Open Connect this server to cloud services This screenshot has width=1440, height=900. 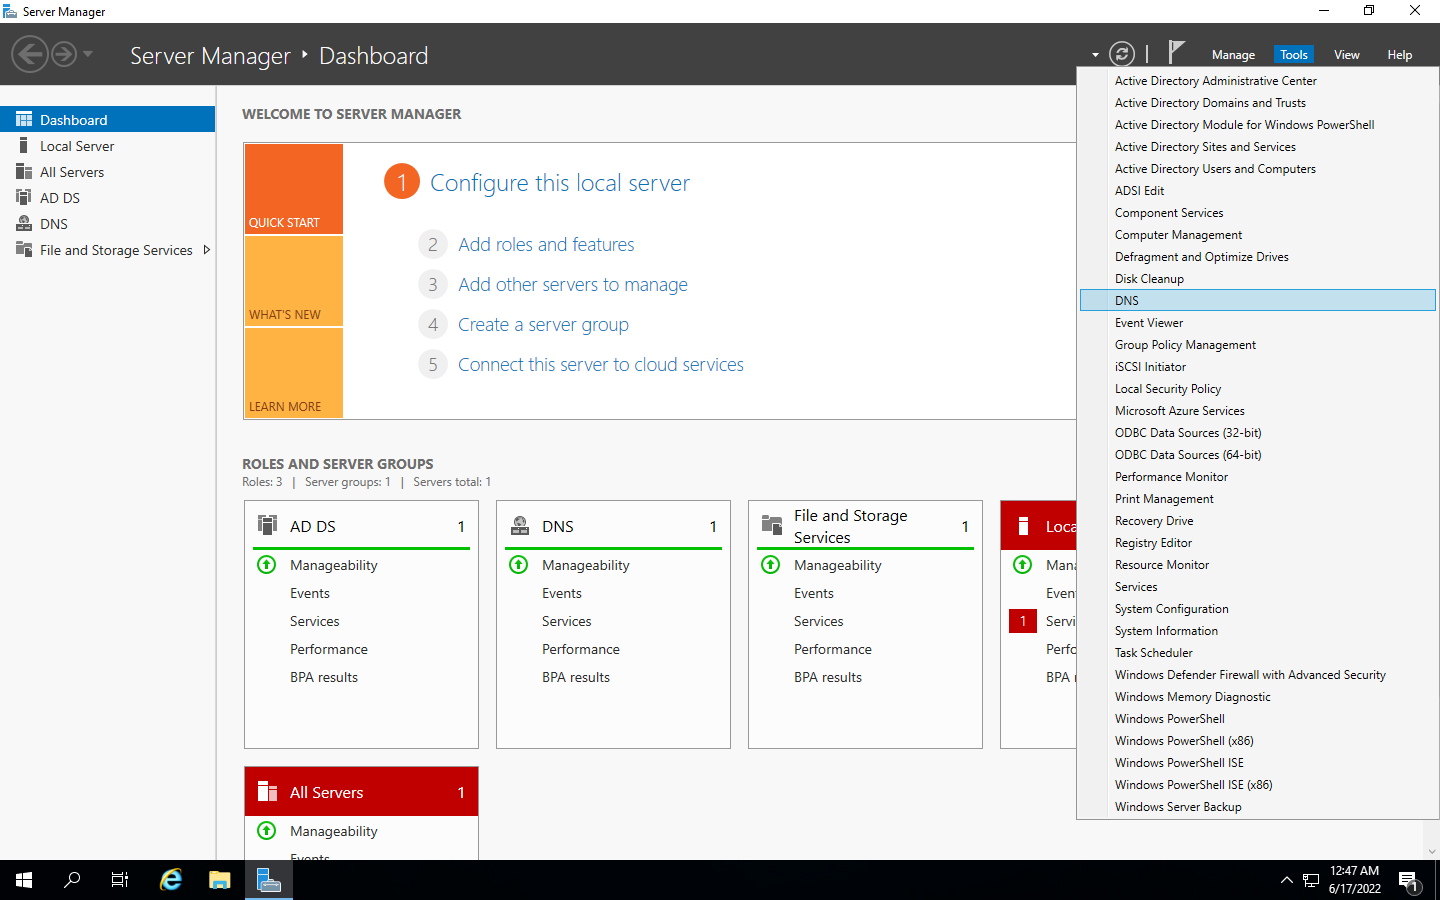pyautogui.click(x=600, y=364)
